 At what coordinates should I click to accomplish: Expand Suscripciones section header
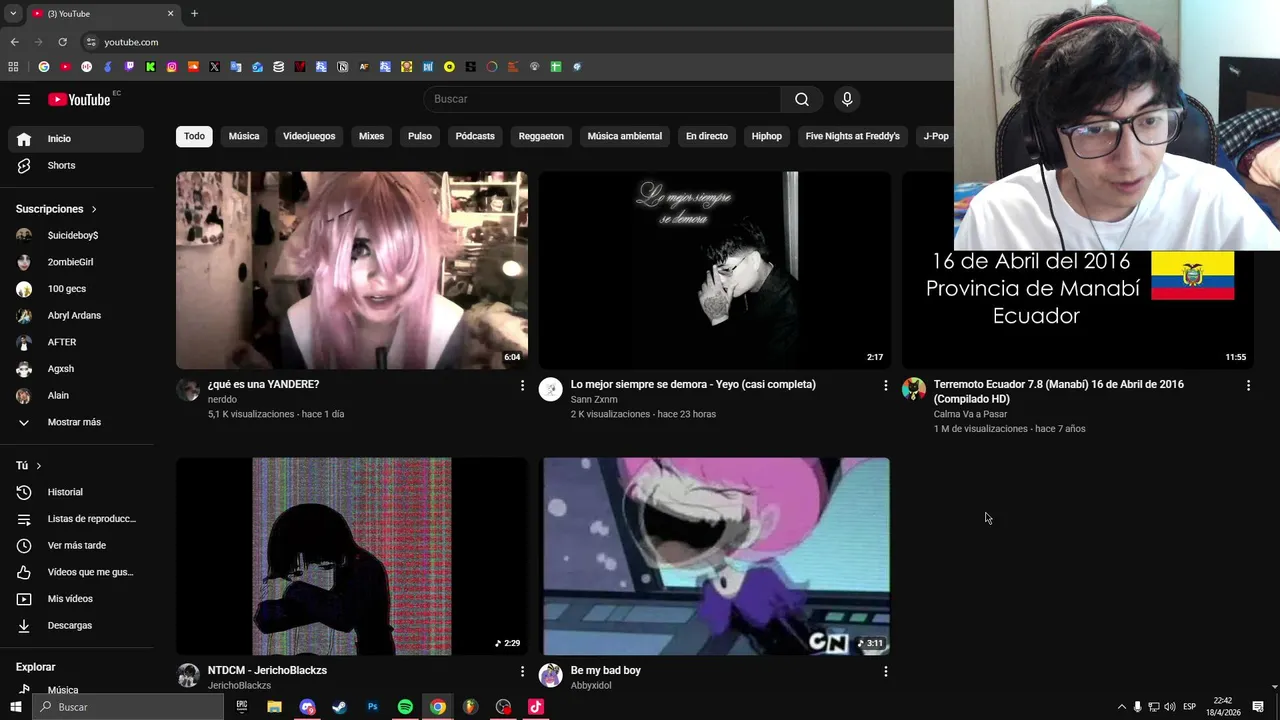(57, 209)
